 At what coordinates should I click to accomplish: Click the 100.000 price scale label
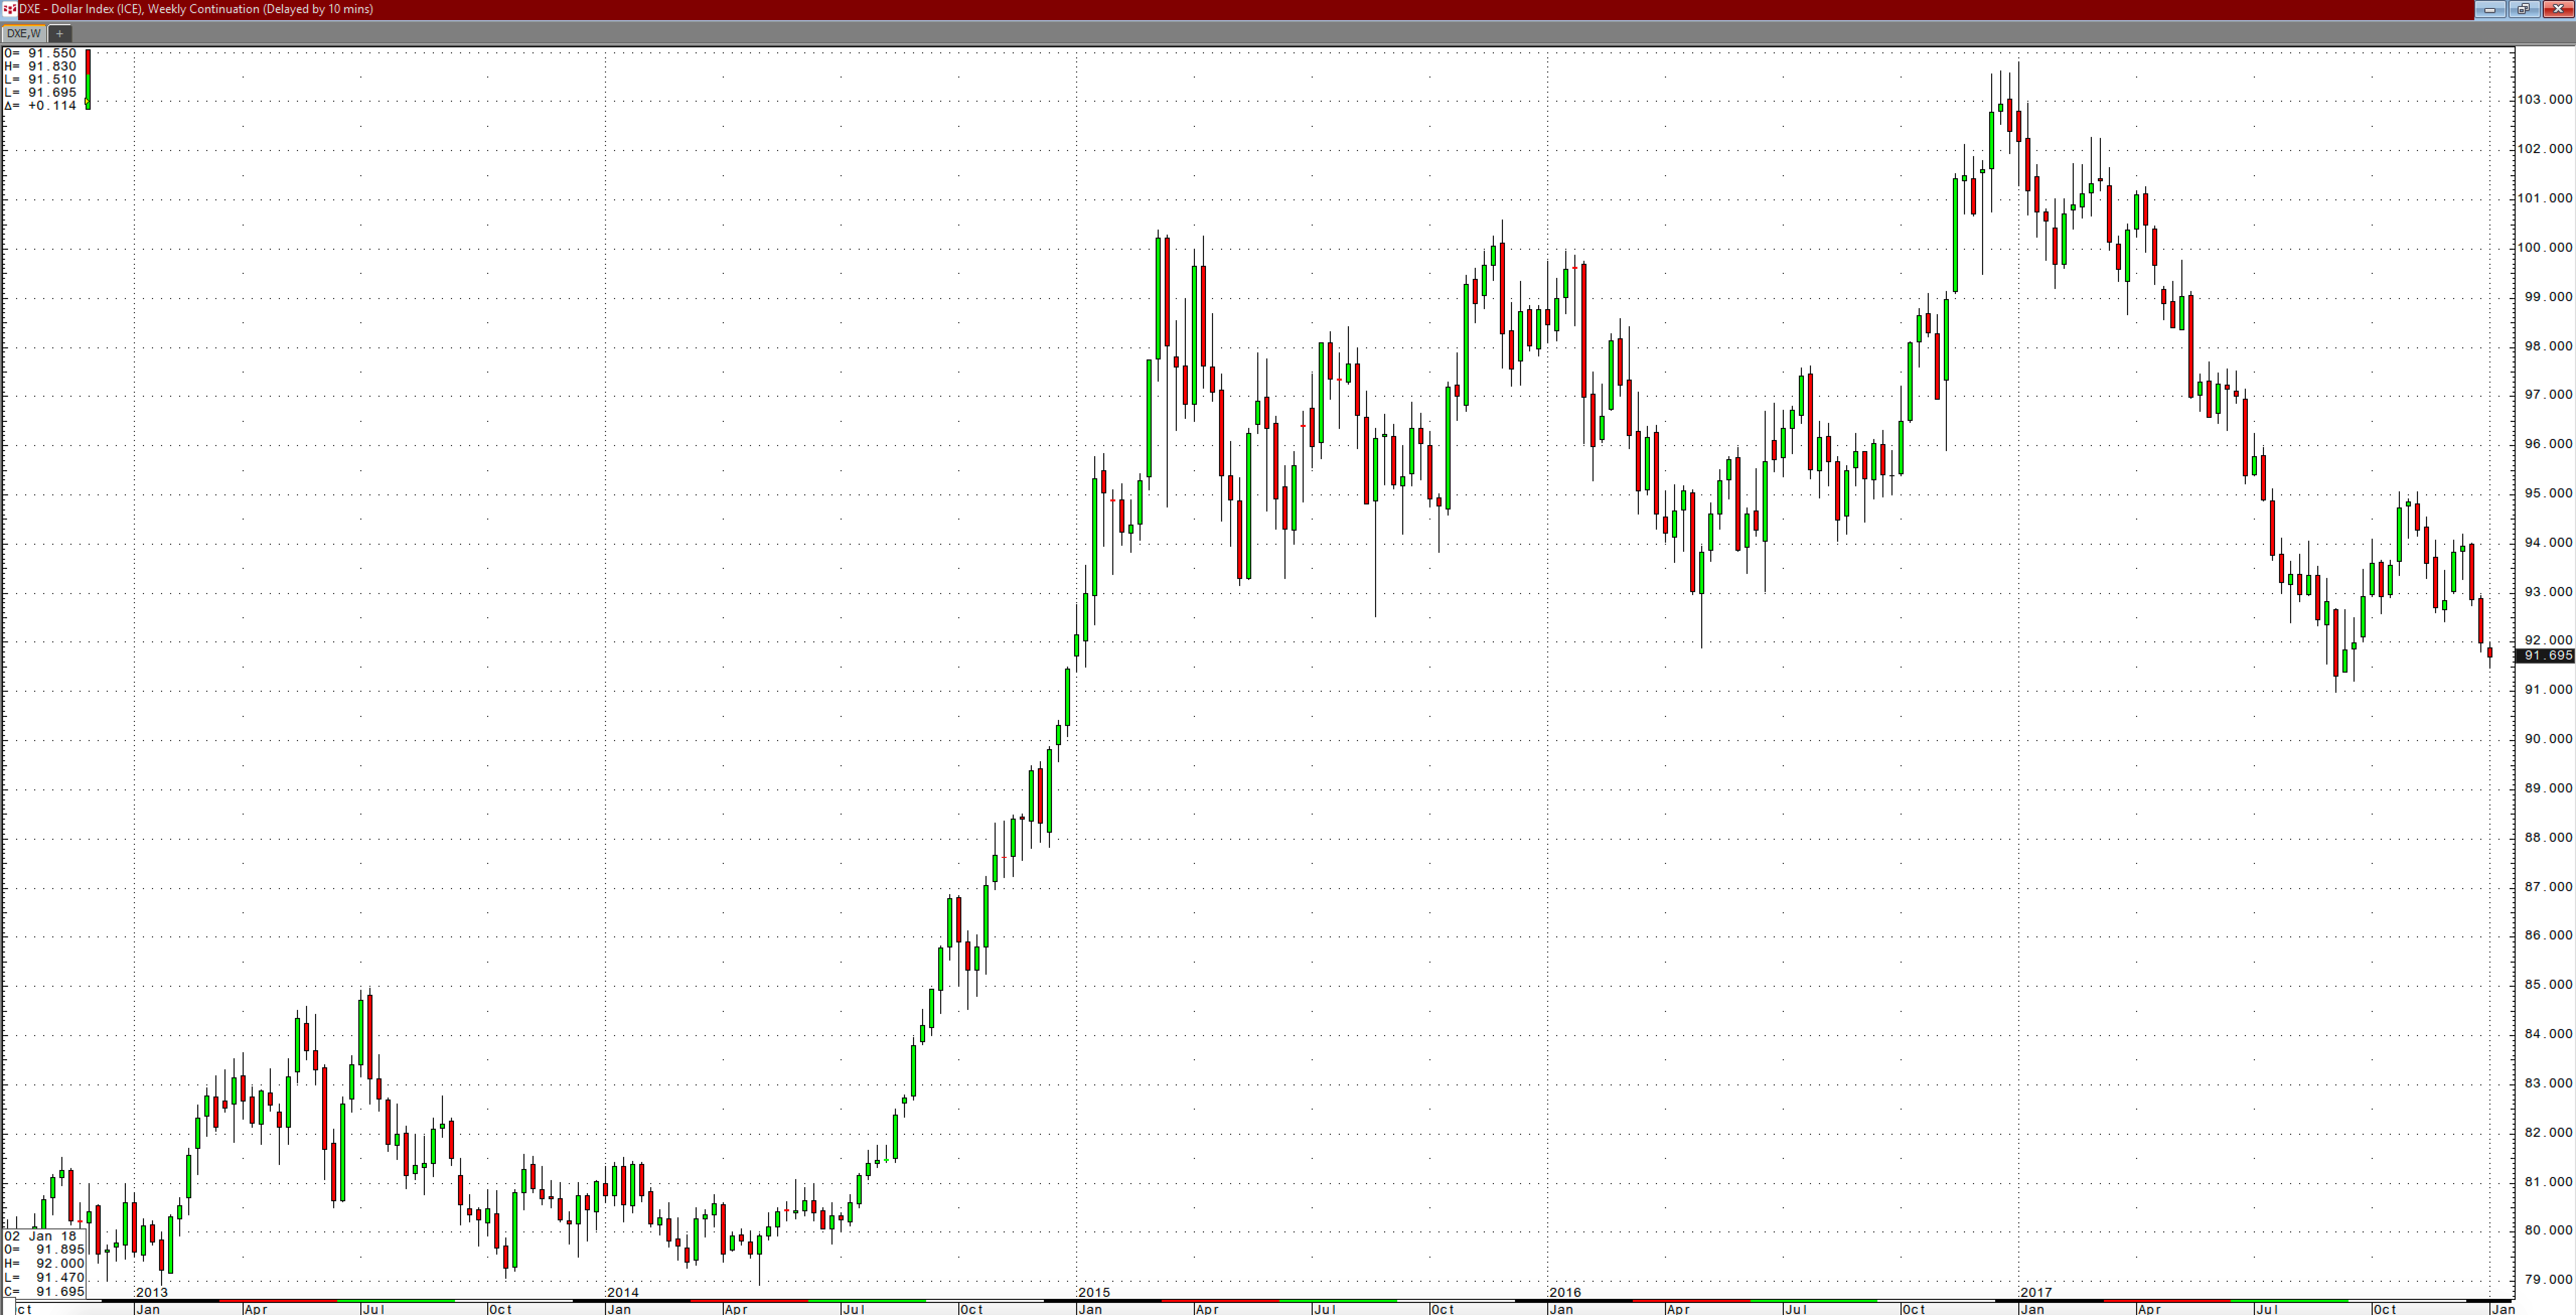[2544, 248]
